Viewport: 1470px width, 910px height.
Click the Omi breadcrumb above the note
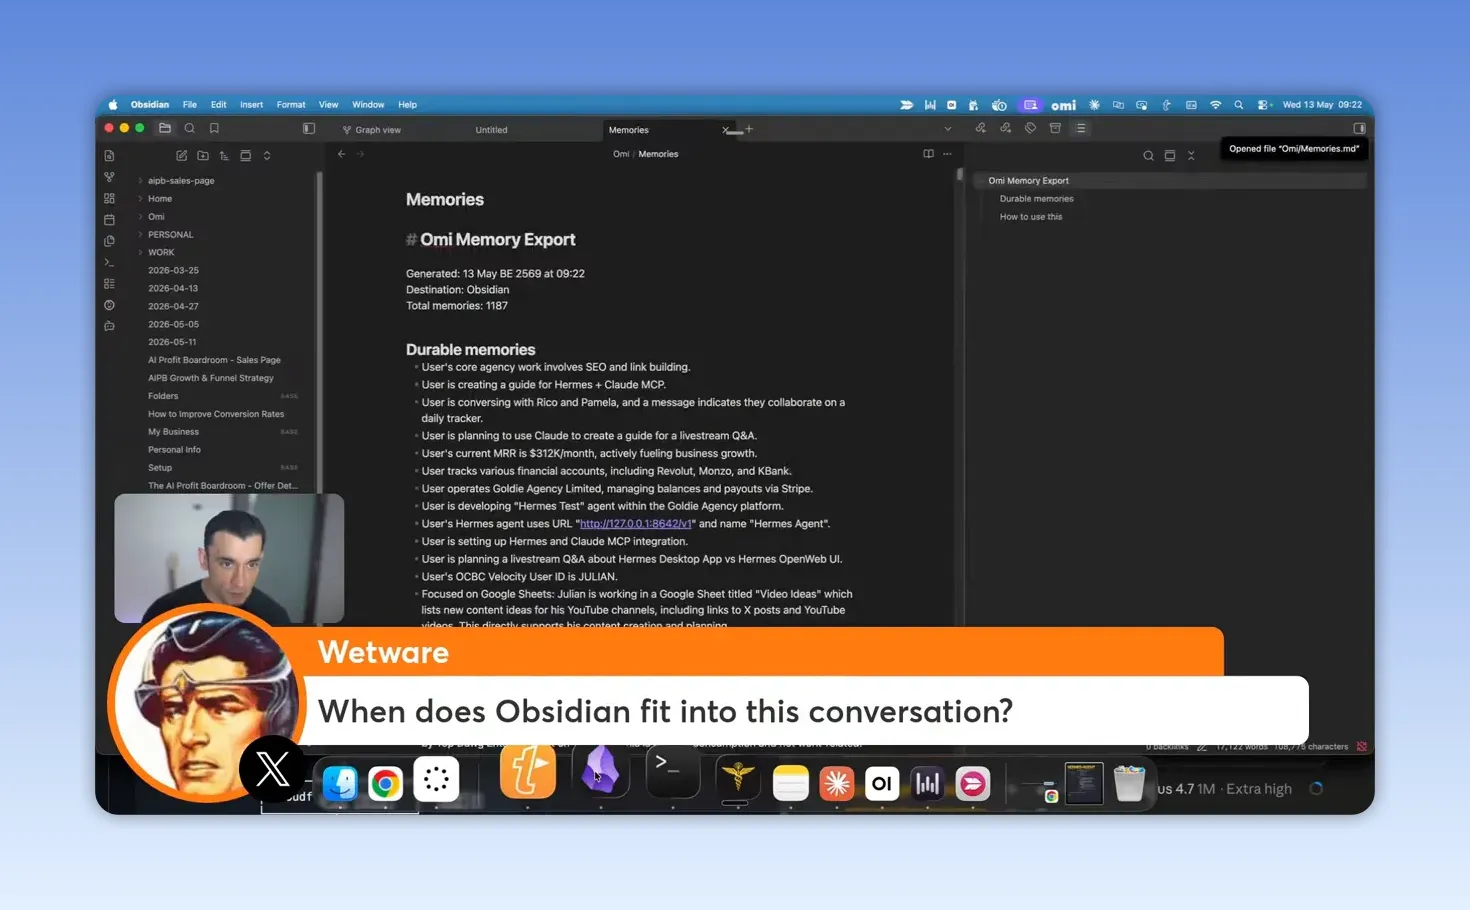pyautogui.click(x=621, y=154)
